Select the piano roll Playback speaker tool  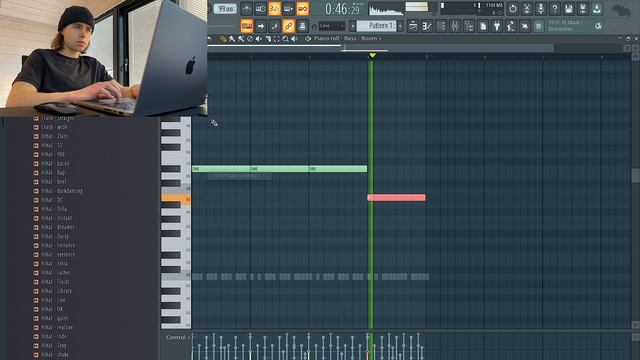[294, 39]
